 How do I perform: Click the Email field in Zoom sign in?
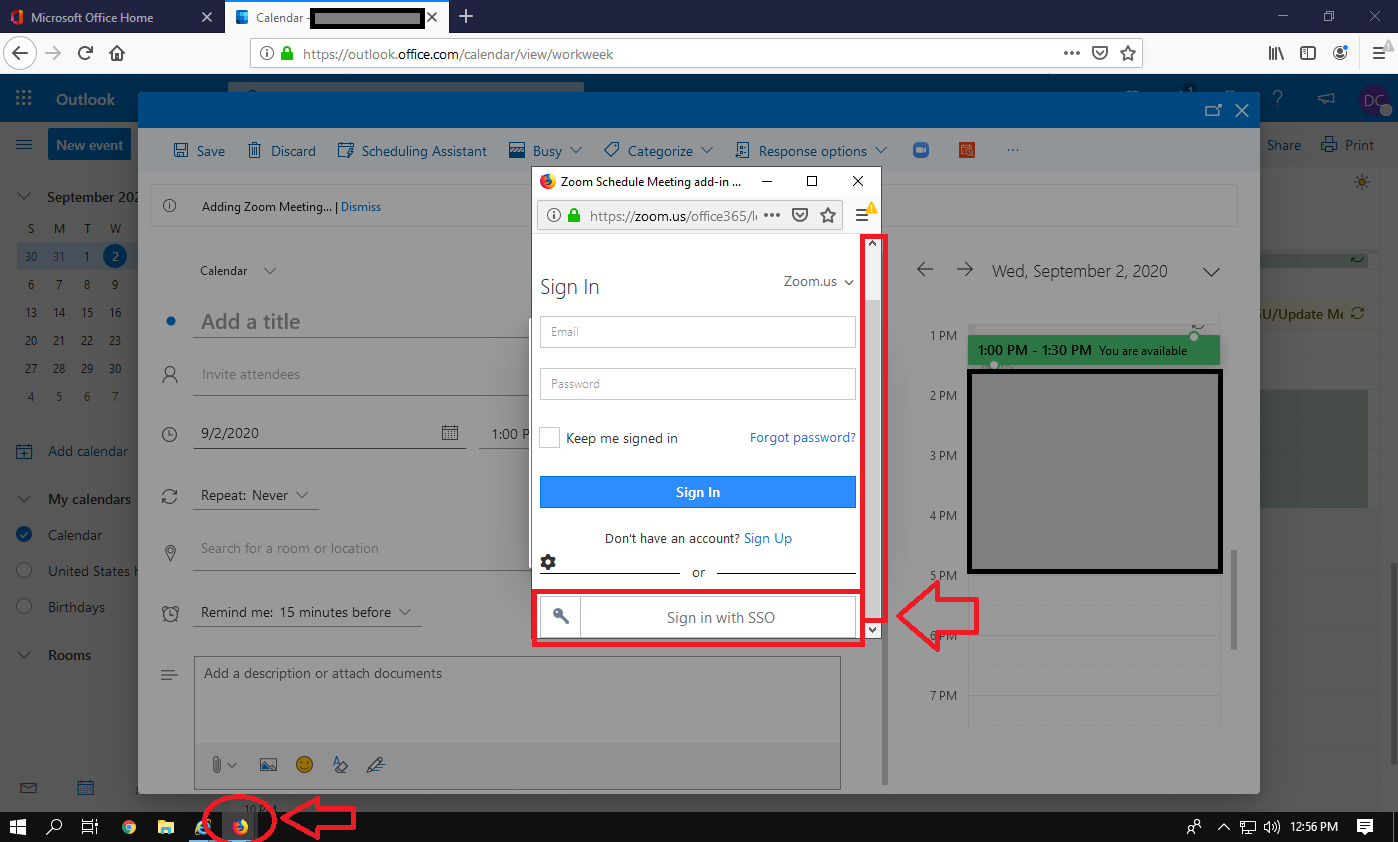point(697,332)
